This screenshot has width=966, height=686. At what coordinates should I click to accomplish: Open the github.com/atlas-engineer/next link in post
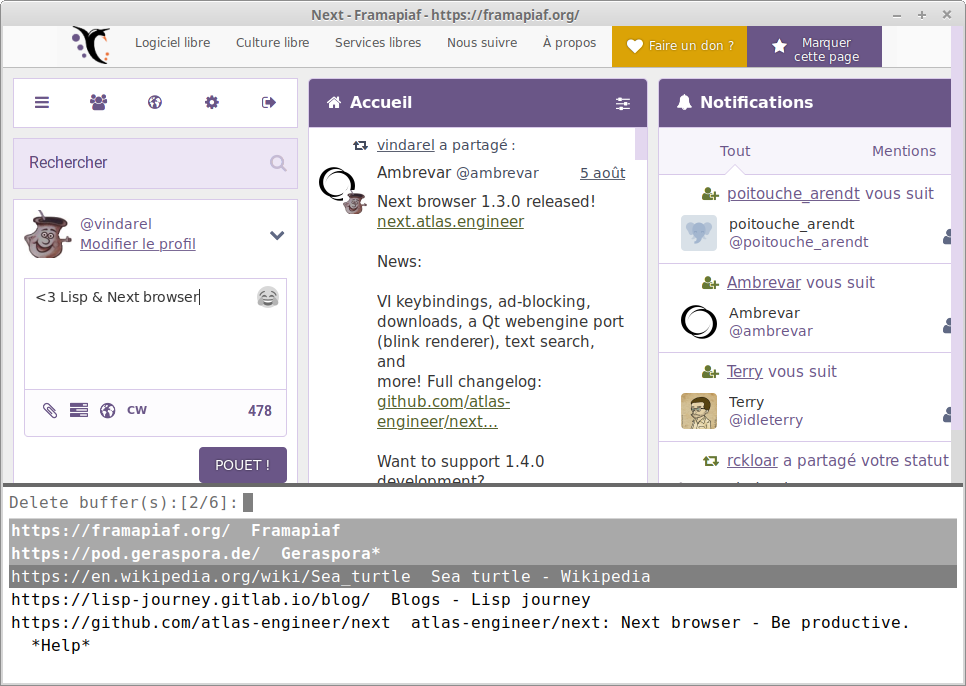point(444,411)
